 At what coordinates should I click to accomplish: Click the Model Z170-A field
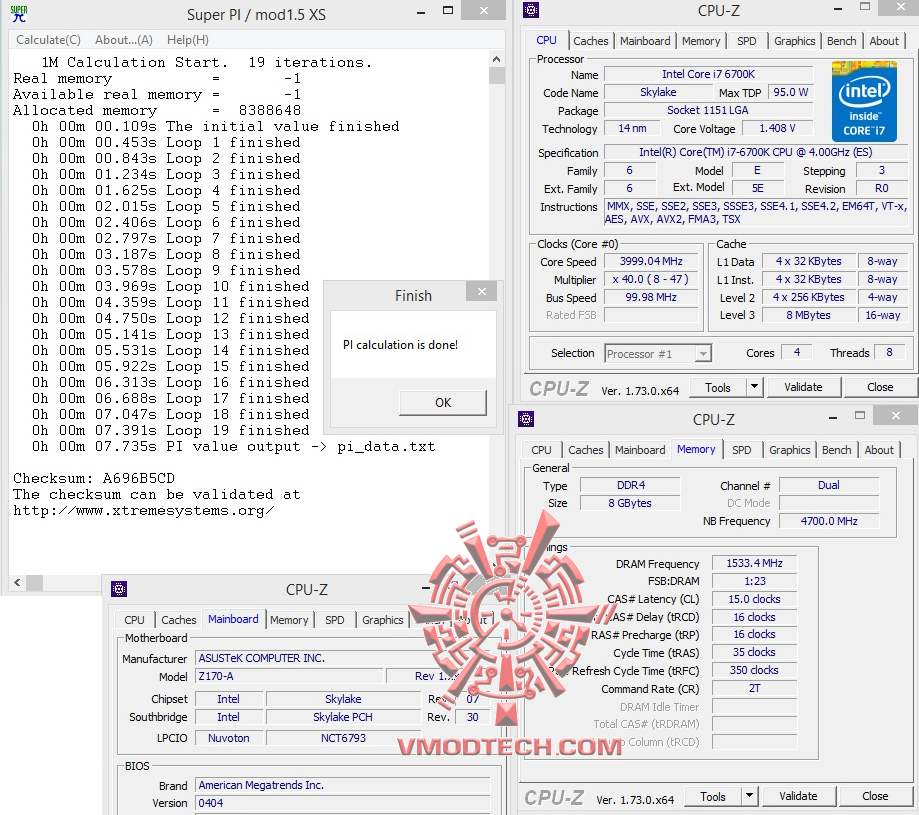[x=290, y=676]
